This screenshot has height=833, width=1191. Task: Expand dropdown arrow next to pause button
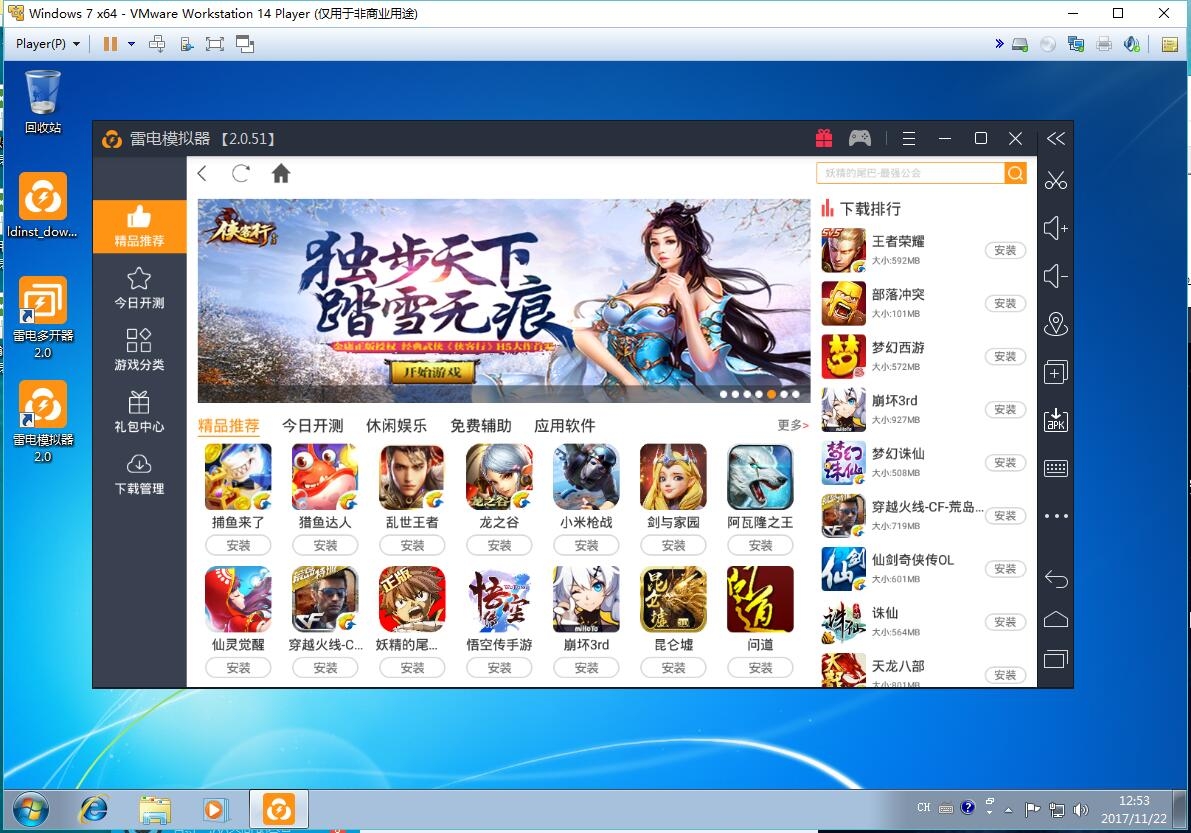(131, 44)
